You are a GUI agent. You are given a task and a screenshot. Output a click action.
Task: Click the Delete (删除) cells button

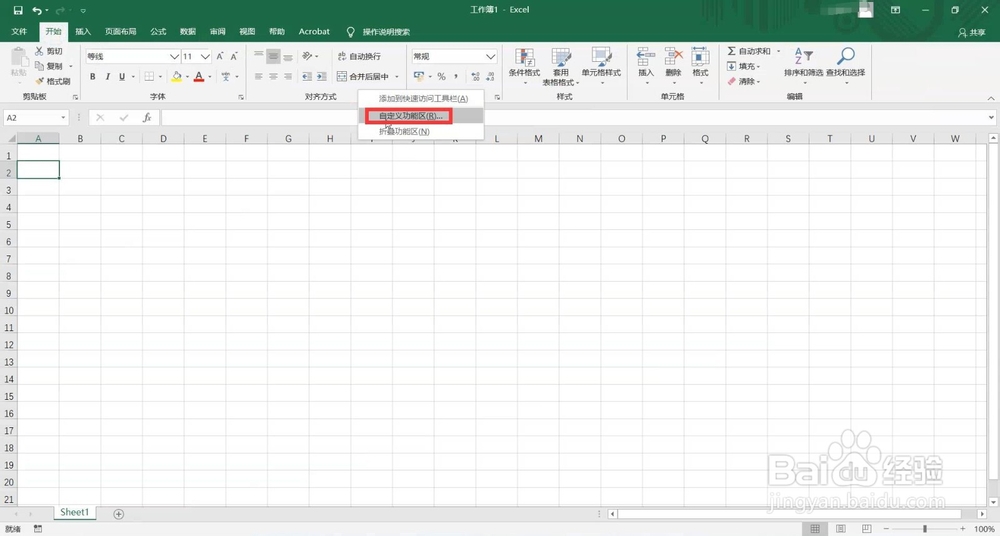(x=673, y=66)
